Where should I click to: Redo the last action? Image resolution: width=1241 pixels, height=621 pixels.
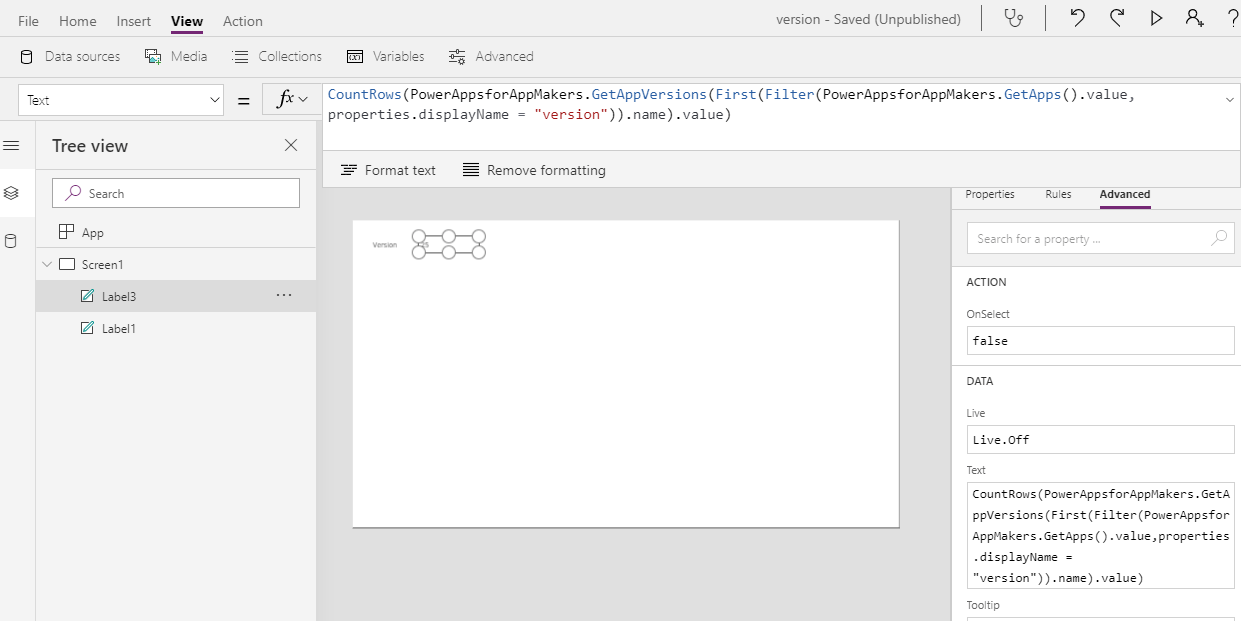1117,18
